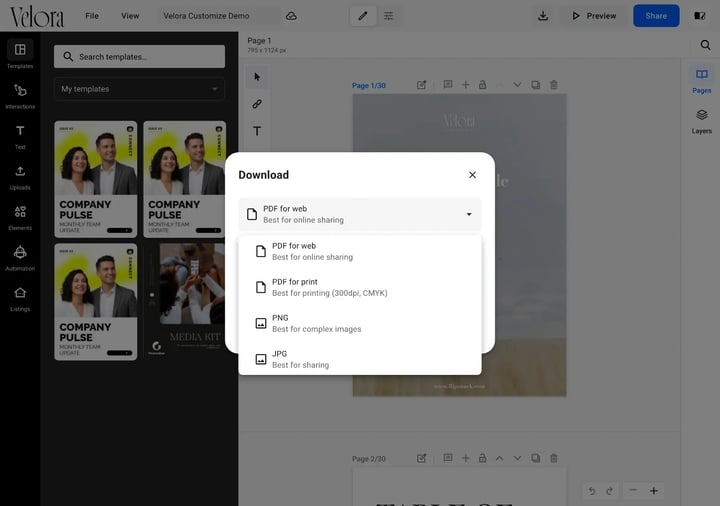
Task: Open the Layers panel
Action: 702,121
